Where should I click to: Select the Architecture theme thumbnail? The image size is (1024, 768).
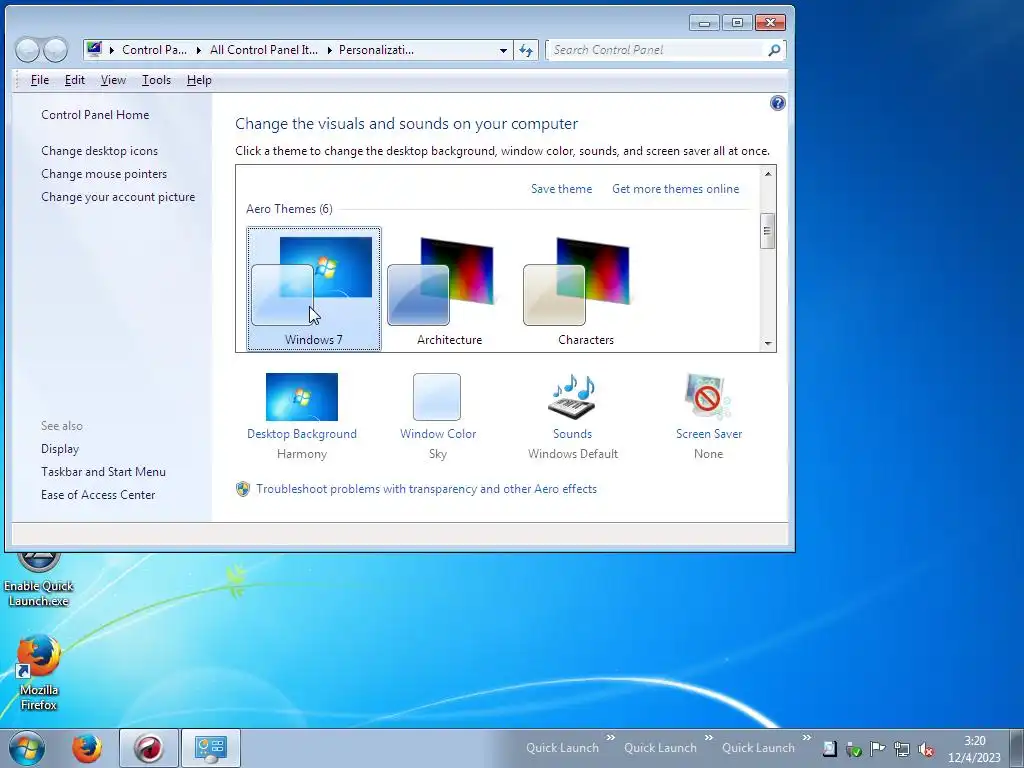click(x=449, y=289)
